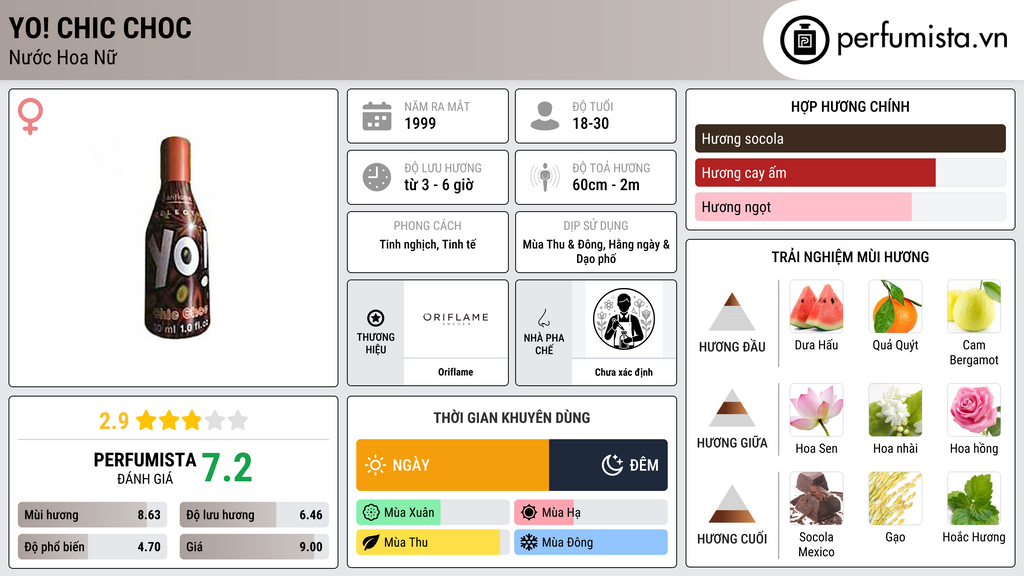Click the calendar icon beside Năm ra mắt

pos(377,116)
